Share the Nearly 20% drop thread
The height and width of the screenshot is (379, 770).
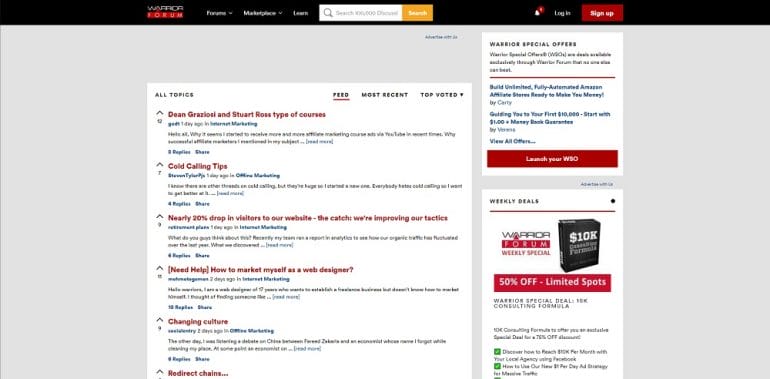click(x=202, y=256)
